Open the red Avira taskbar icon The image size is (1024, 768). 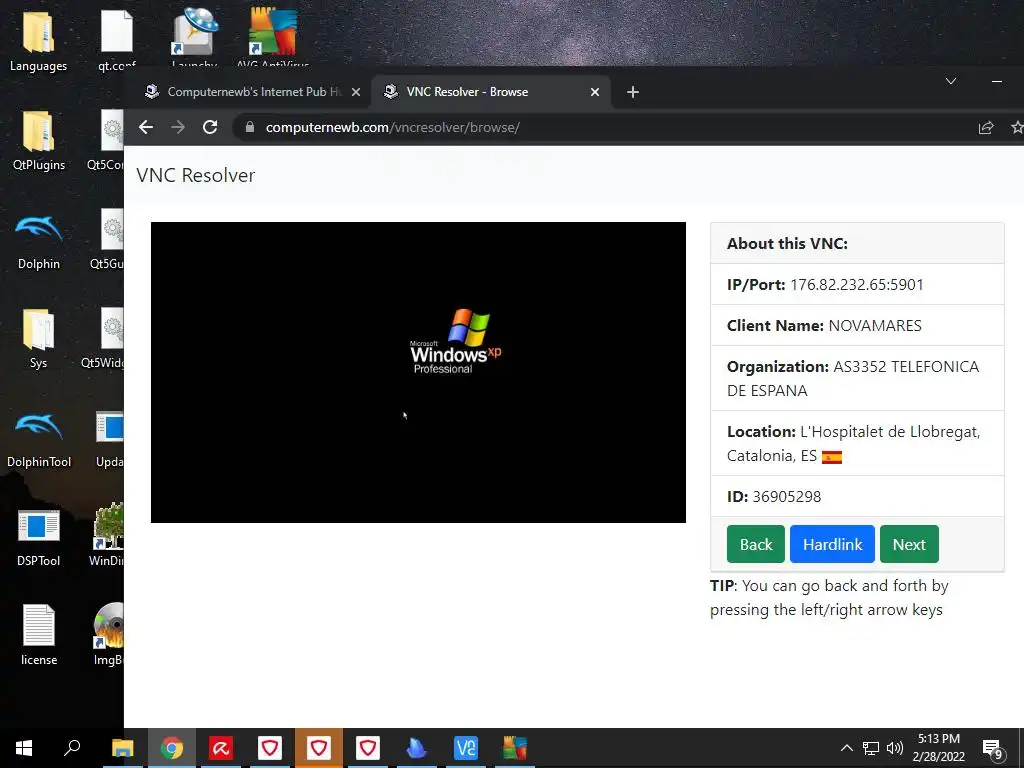pyautogui.click(x=221, y=748)
